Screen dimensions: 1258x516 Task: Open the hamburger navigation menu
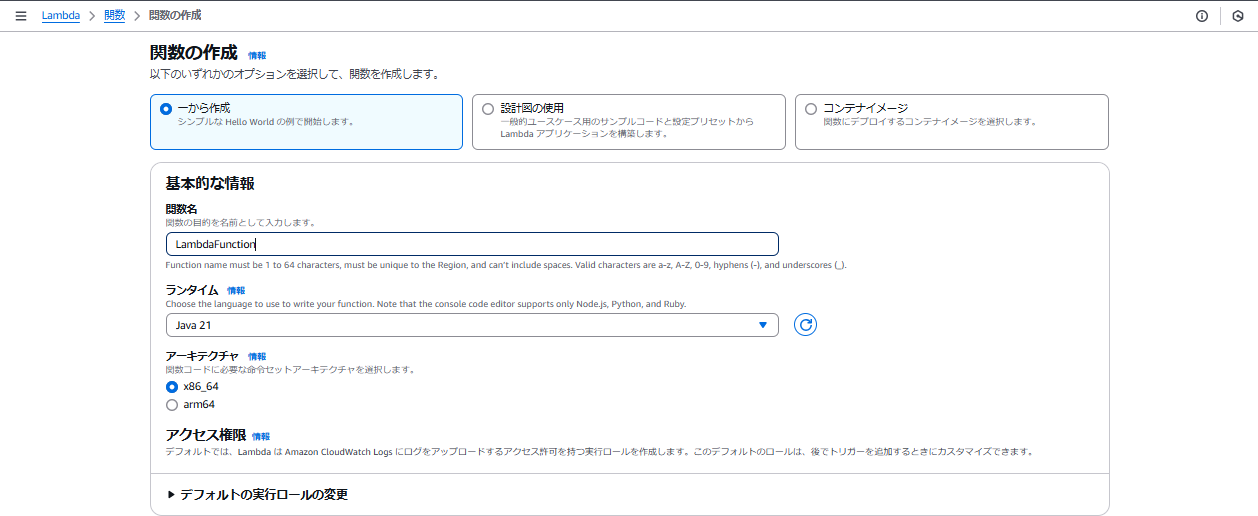(21, 16)
